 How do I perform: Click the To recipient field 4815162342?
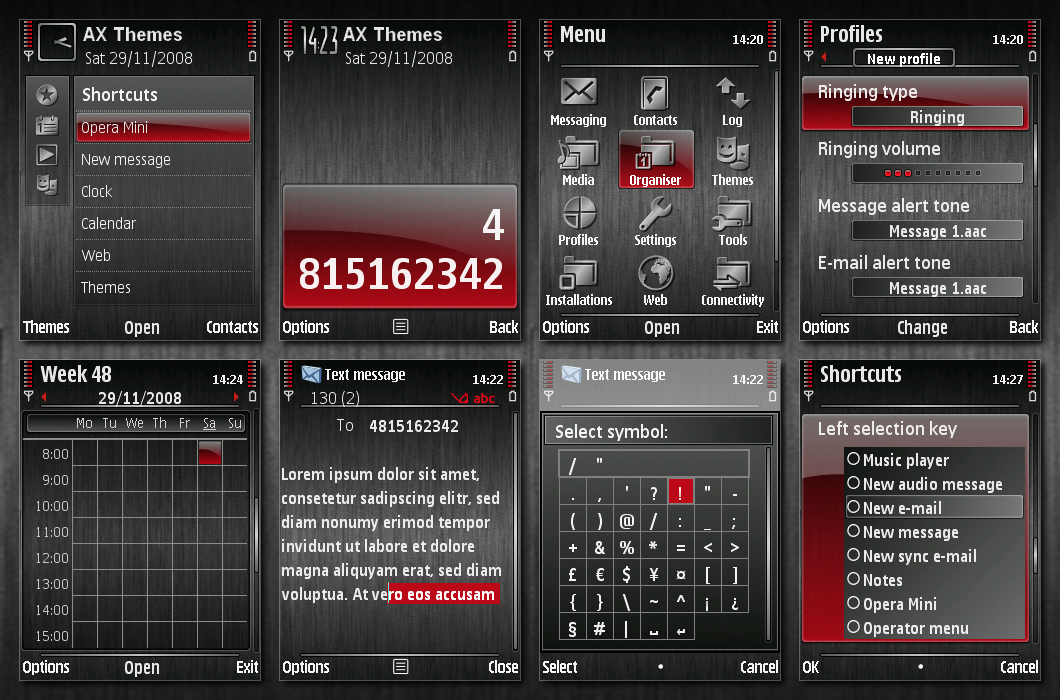pyautogui.click(x=414, y=426)
